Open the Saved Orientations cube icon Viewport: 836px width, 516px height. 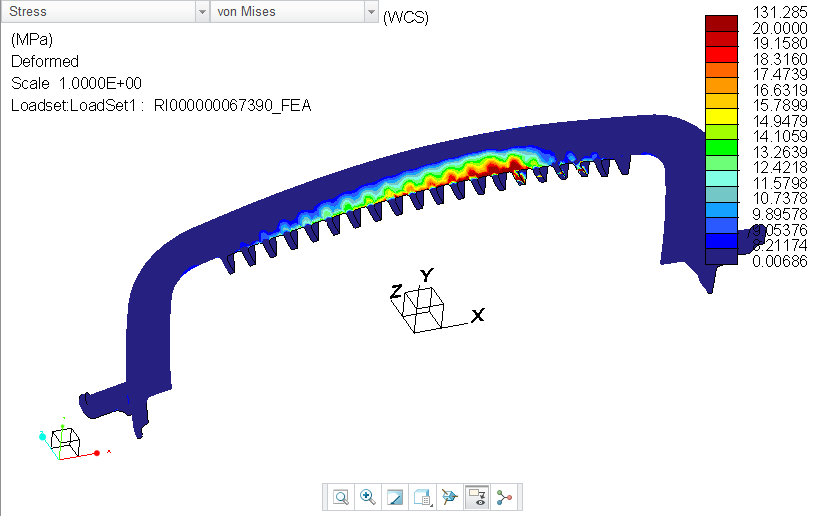422,497
